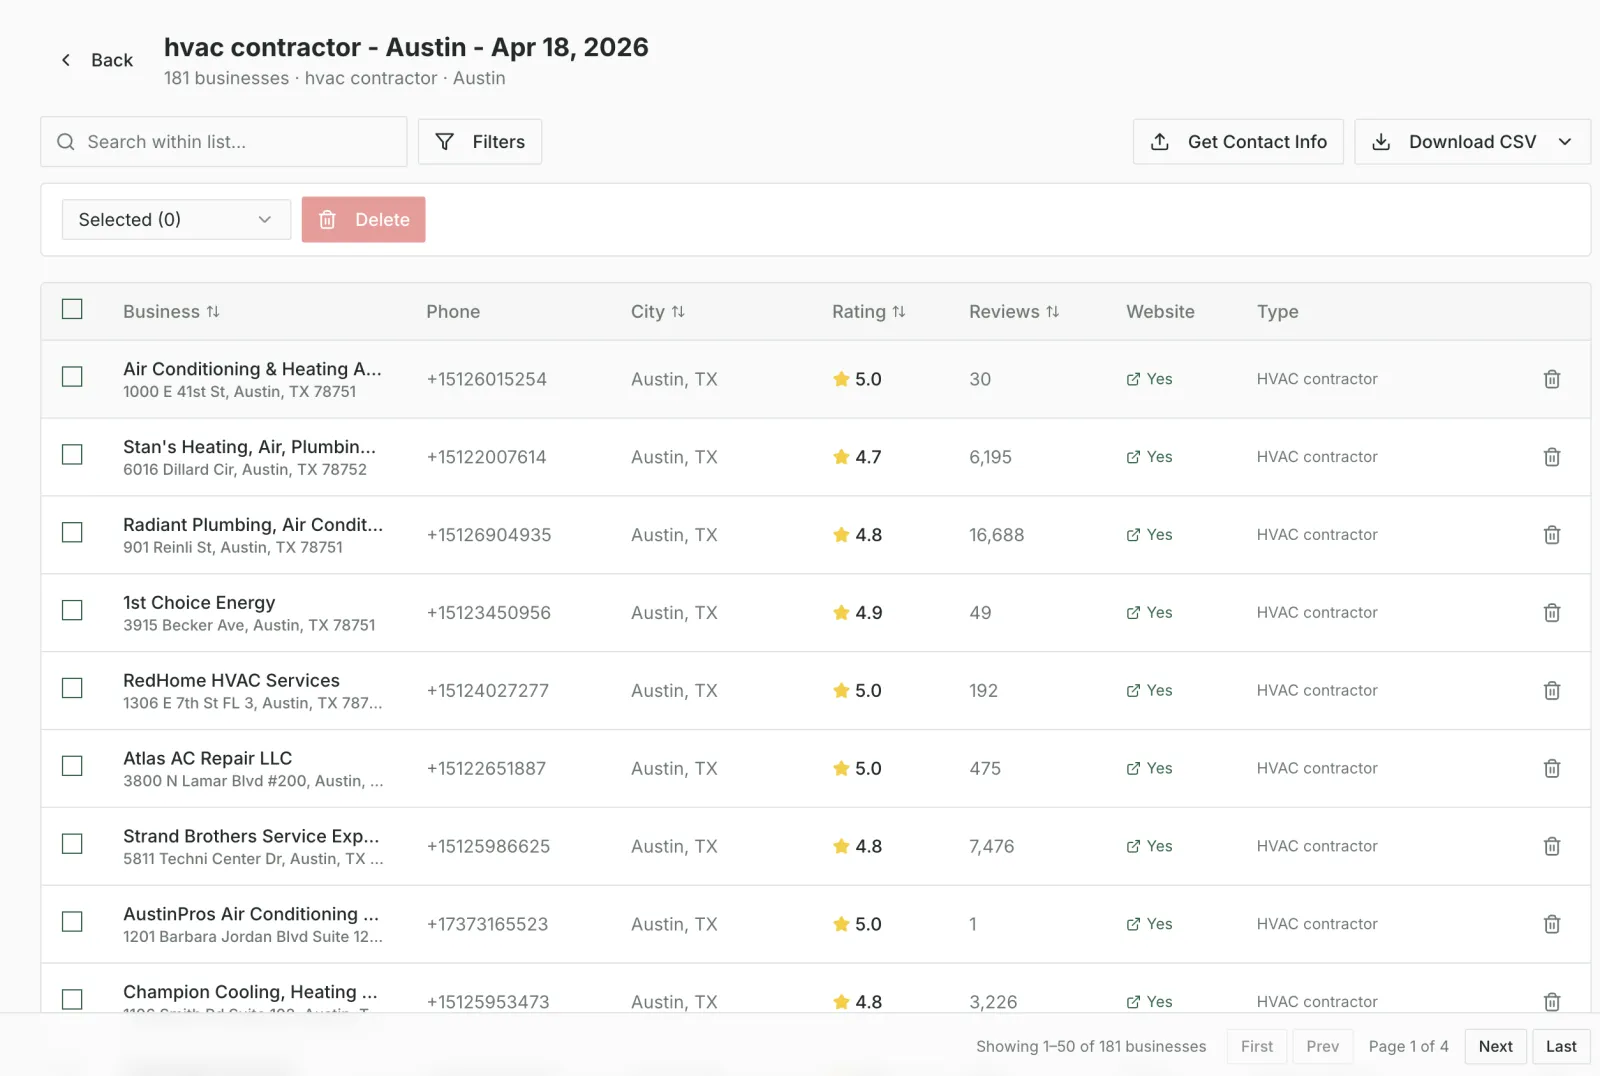The image size is (1600, 1076).
Task: Click the 16,688 reviews count
Action: [997, 535]
